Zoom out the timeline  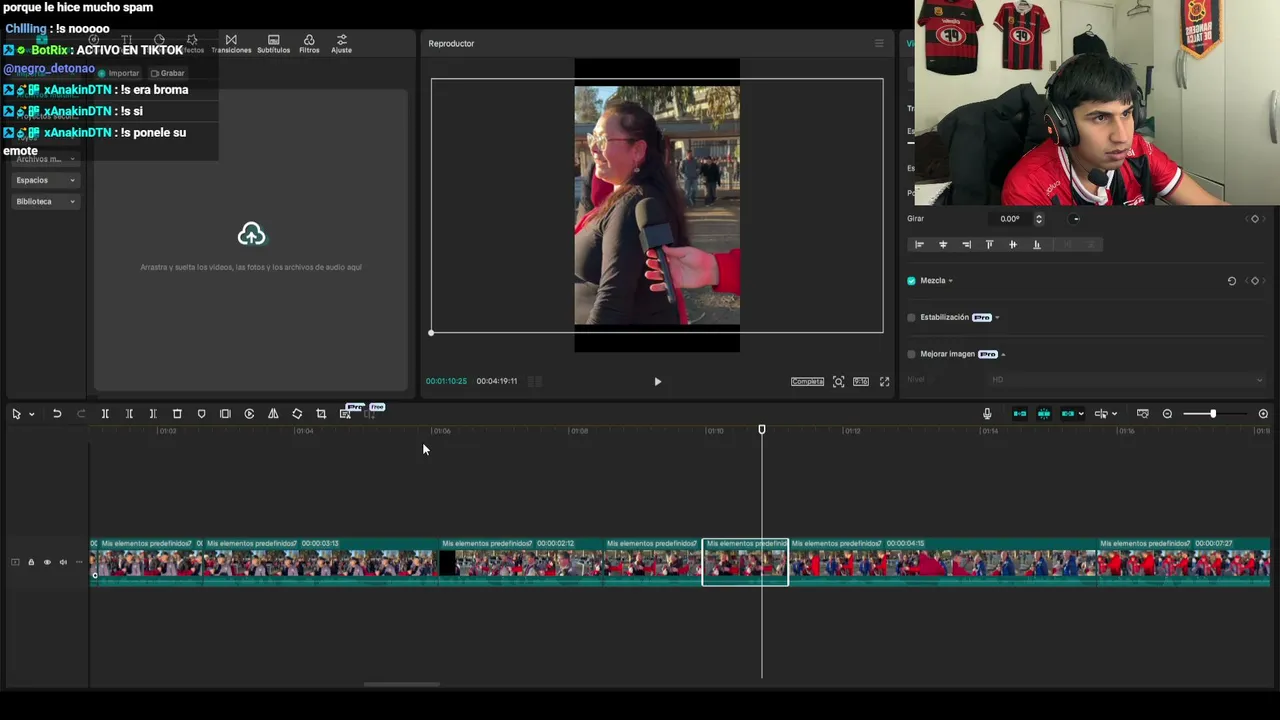tap(1167, 414)
